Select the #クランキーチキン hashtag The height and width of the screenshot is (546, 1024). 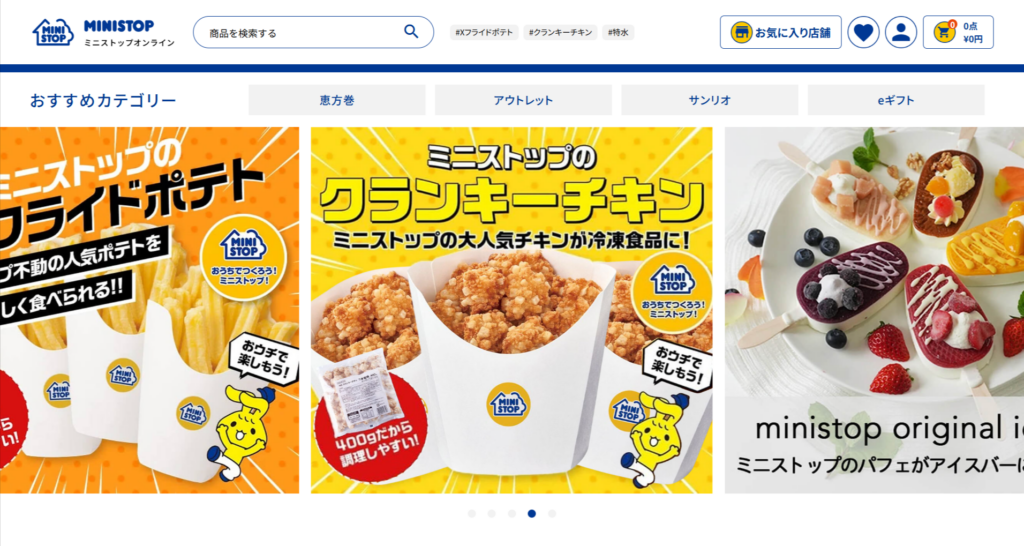(x=560, y=32)
